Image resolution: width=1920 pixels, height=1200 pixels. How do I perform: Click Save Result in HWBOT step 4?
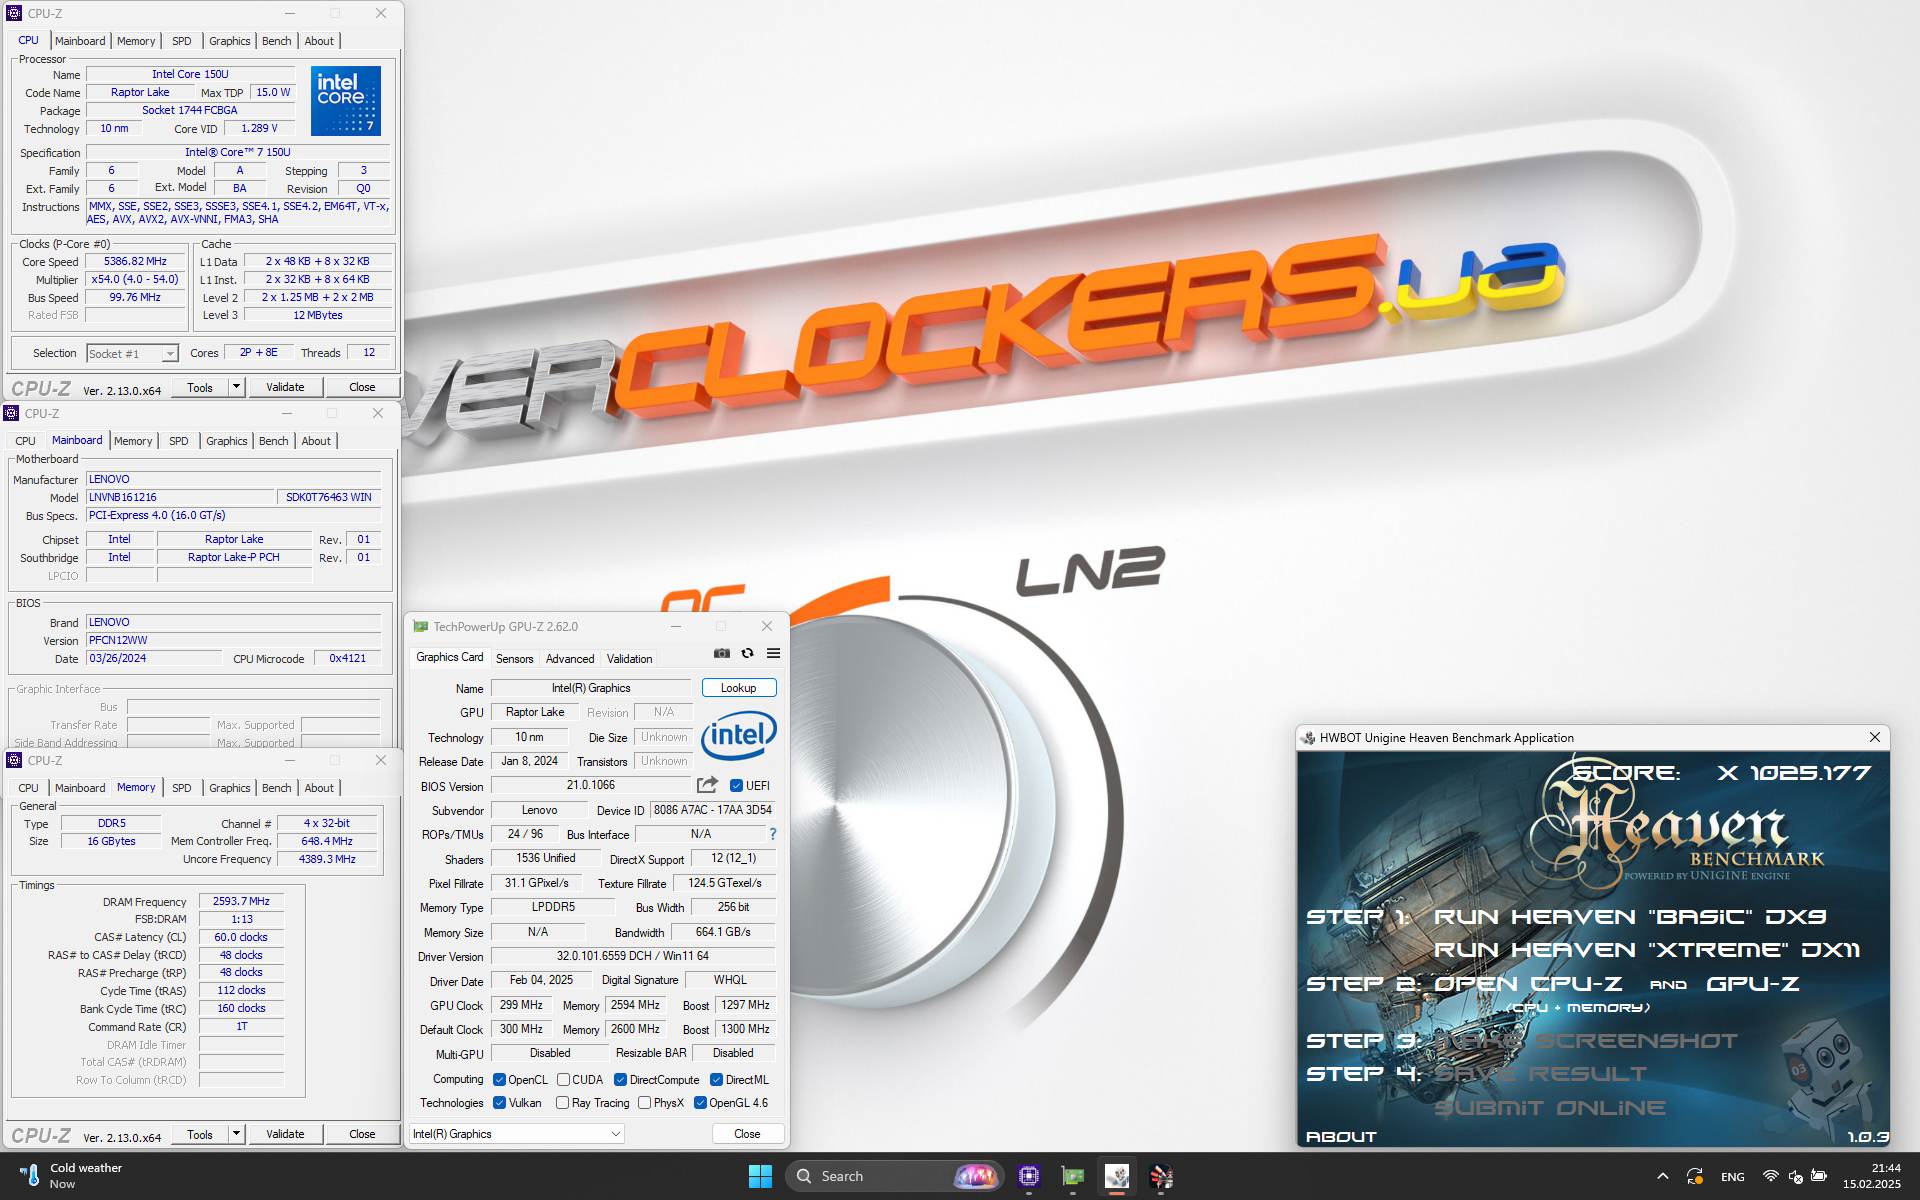pyautogui.click(x=1540, y=1073)
